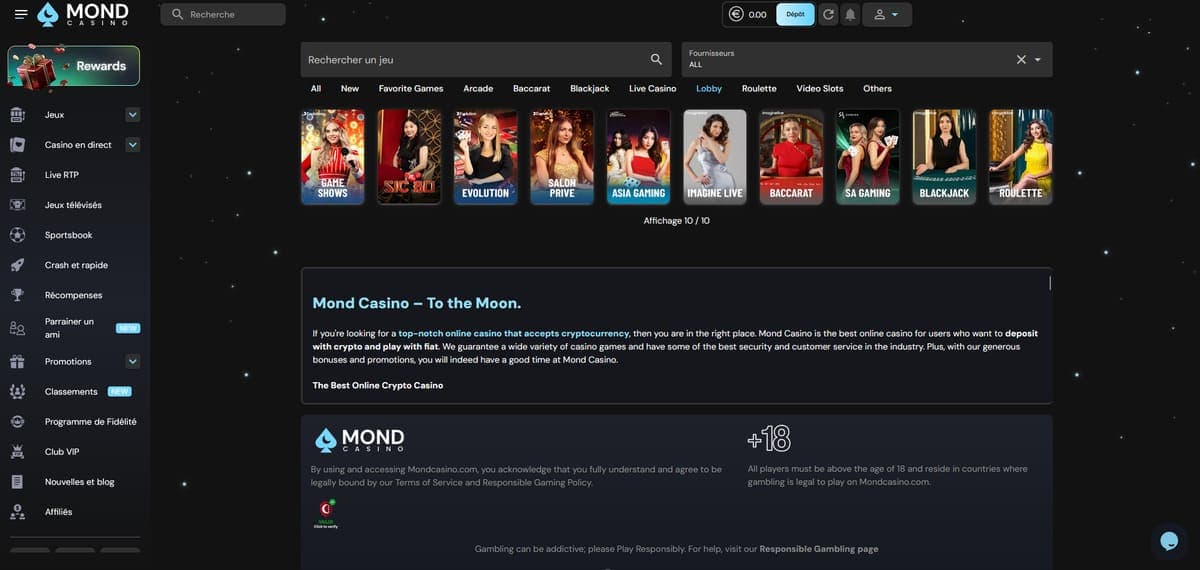The width and height of the screenshot is (1200, 570).
Task: Open the hamburger menu icon
Action: tap(21, 14)
